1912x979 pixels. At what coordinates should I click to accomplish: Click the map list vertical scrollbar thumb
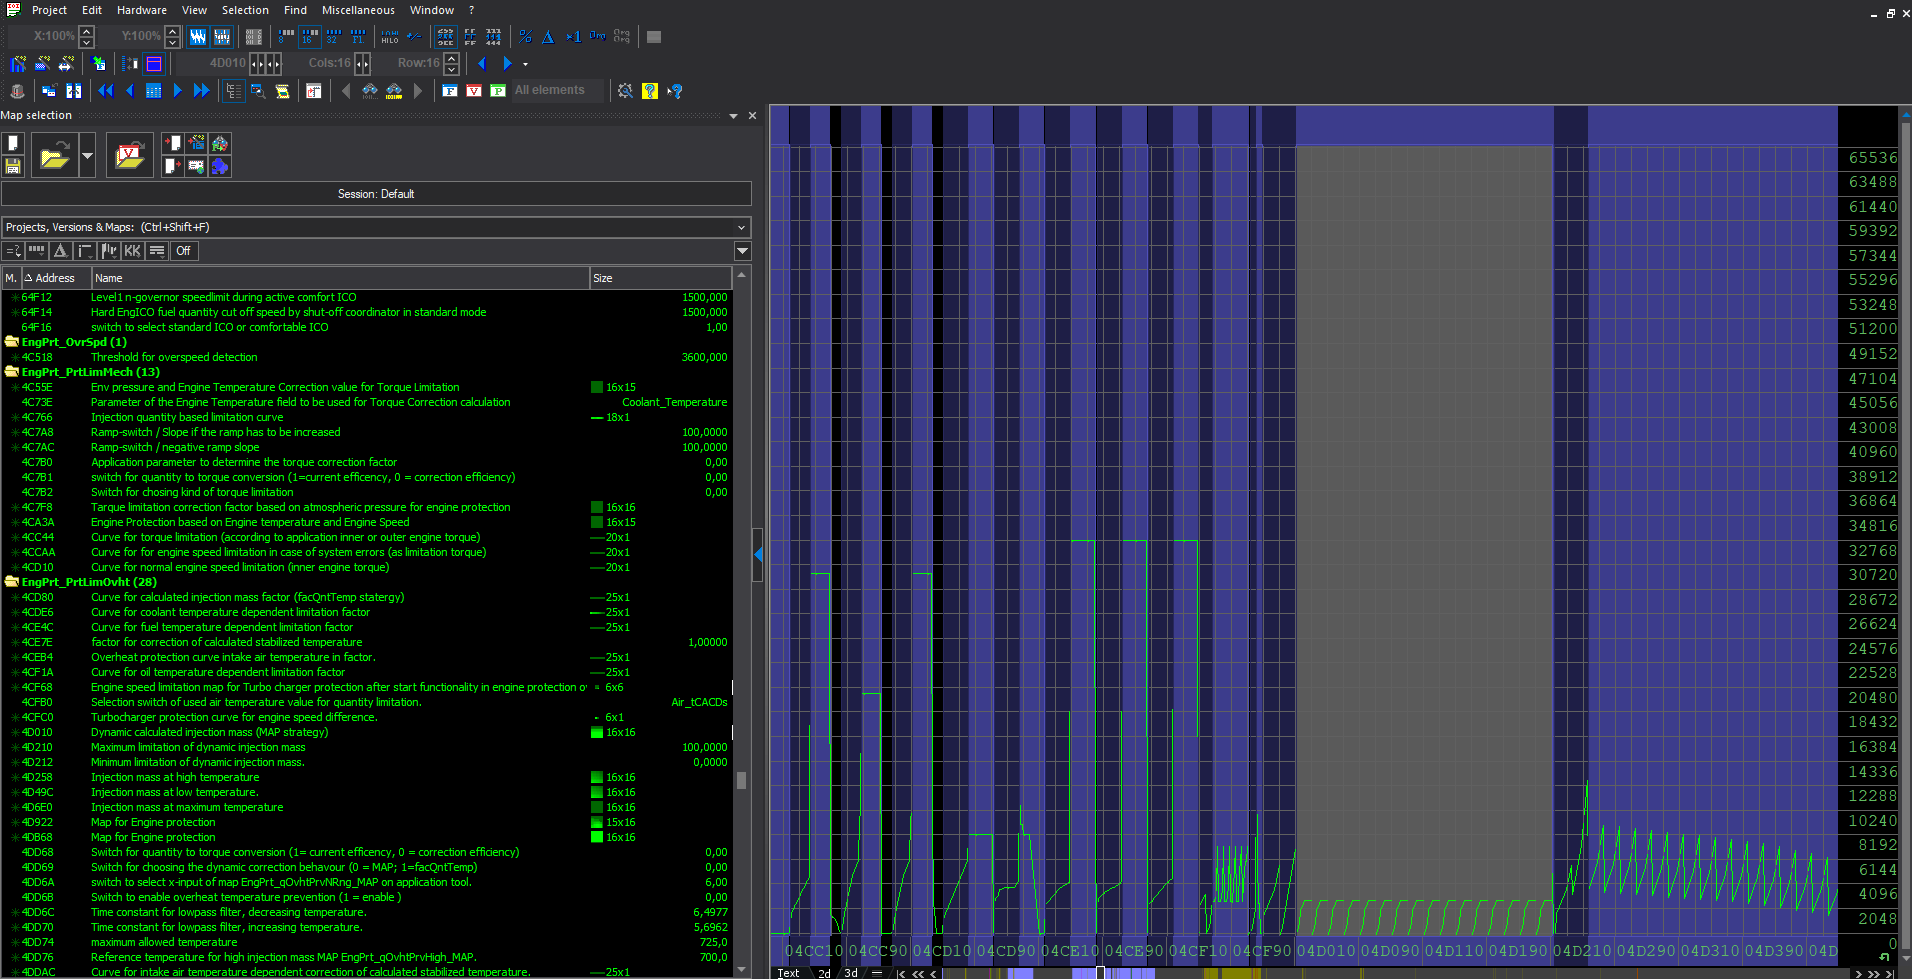pyautogui.click(x=742, y=780)
